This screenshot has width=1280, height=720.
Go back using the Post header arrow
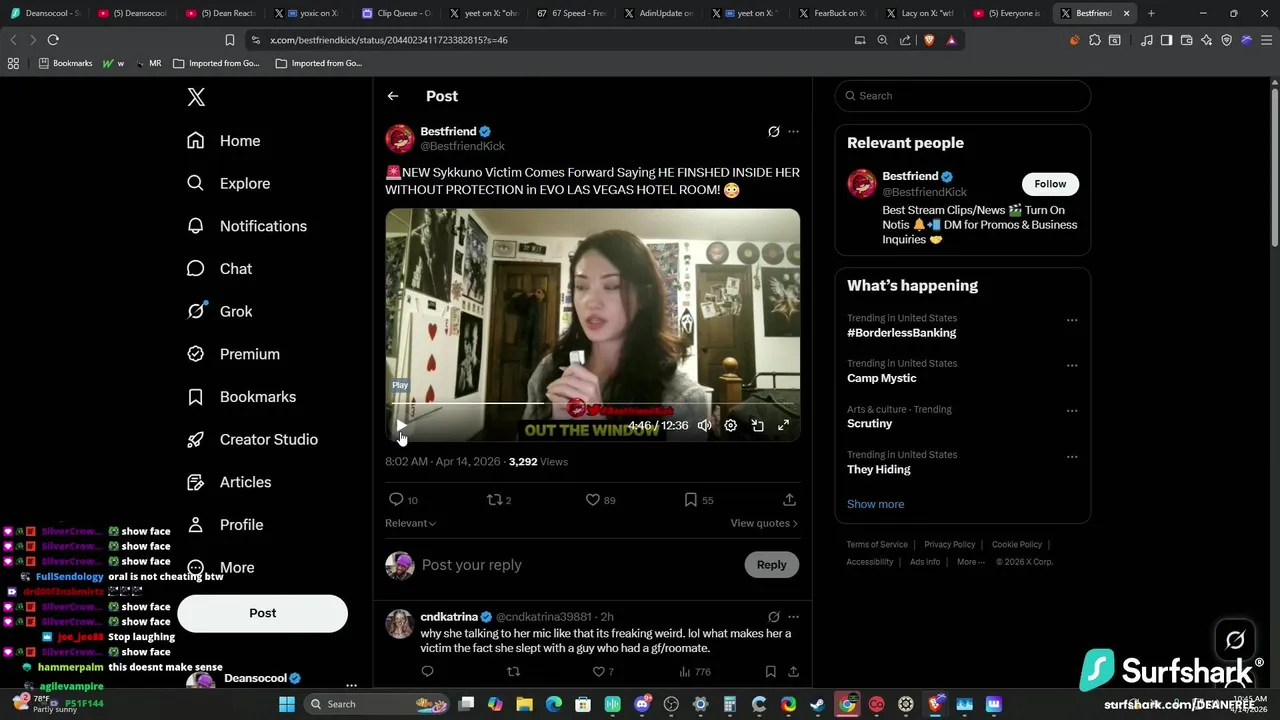[393, 96]
